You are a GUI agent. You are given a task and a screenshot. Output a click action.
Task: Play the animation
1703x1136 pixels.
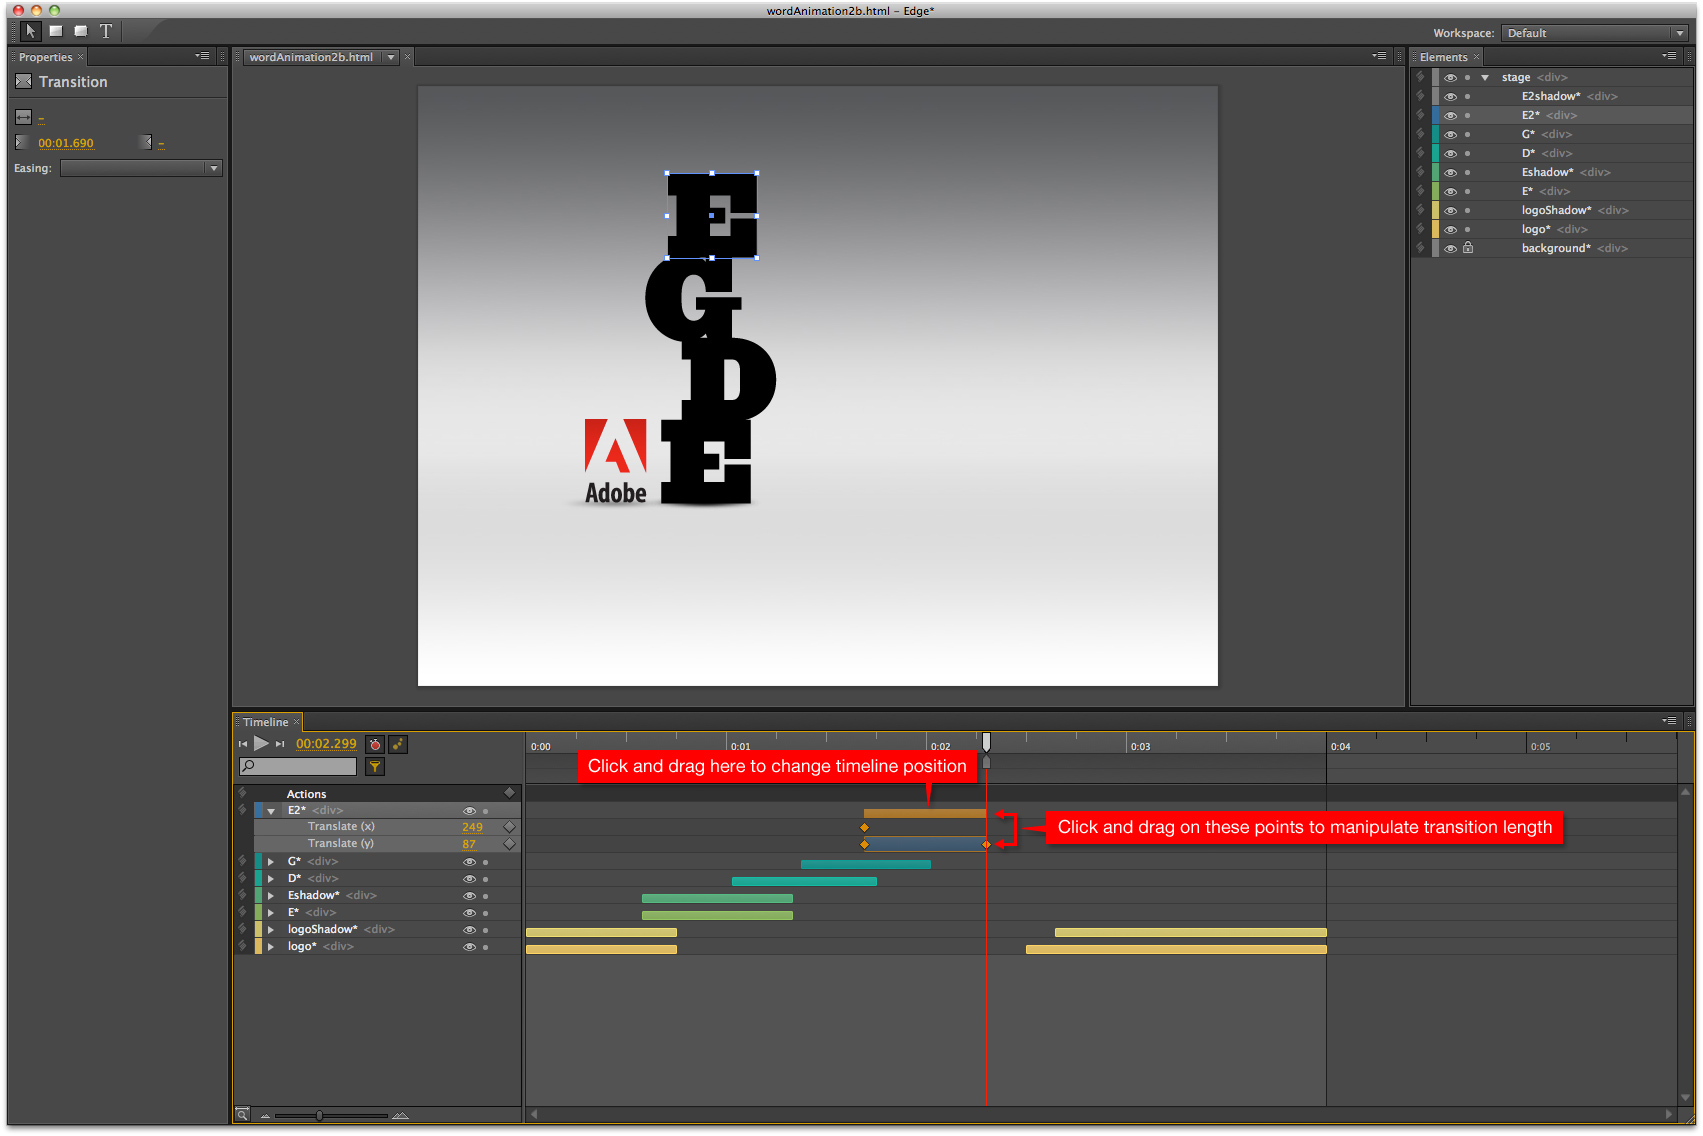(x=261, y=743)
